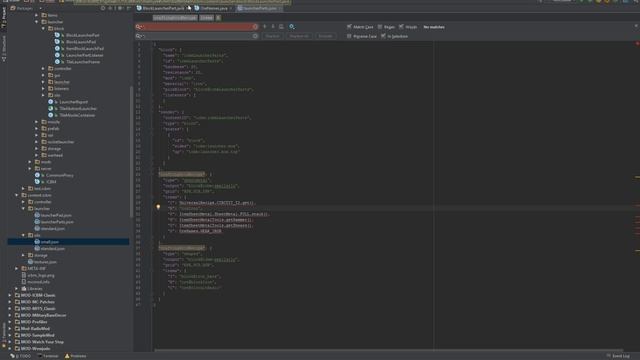This screenshot has height=360, width=640.
Task: Open TODO tool window tab
Action: pos(21,356)
